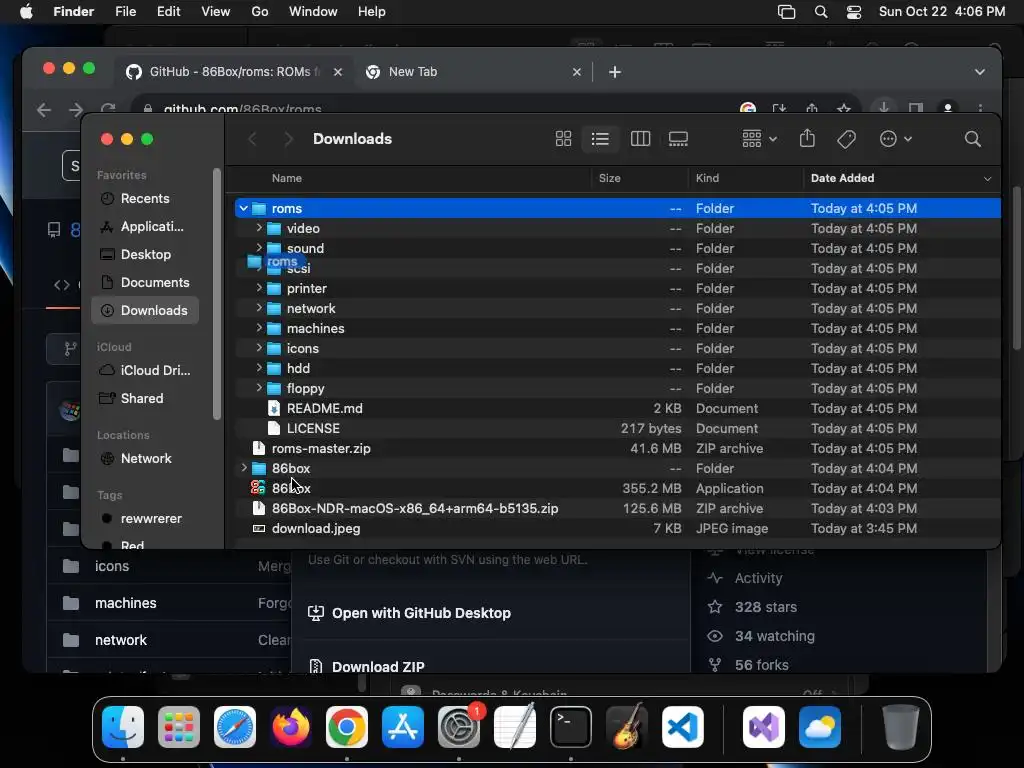Launch Terminal from the Dock
The height and width of the screenshot is (768, 1024).
coord(571,727)
